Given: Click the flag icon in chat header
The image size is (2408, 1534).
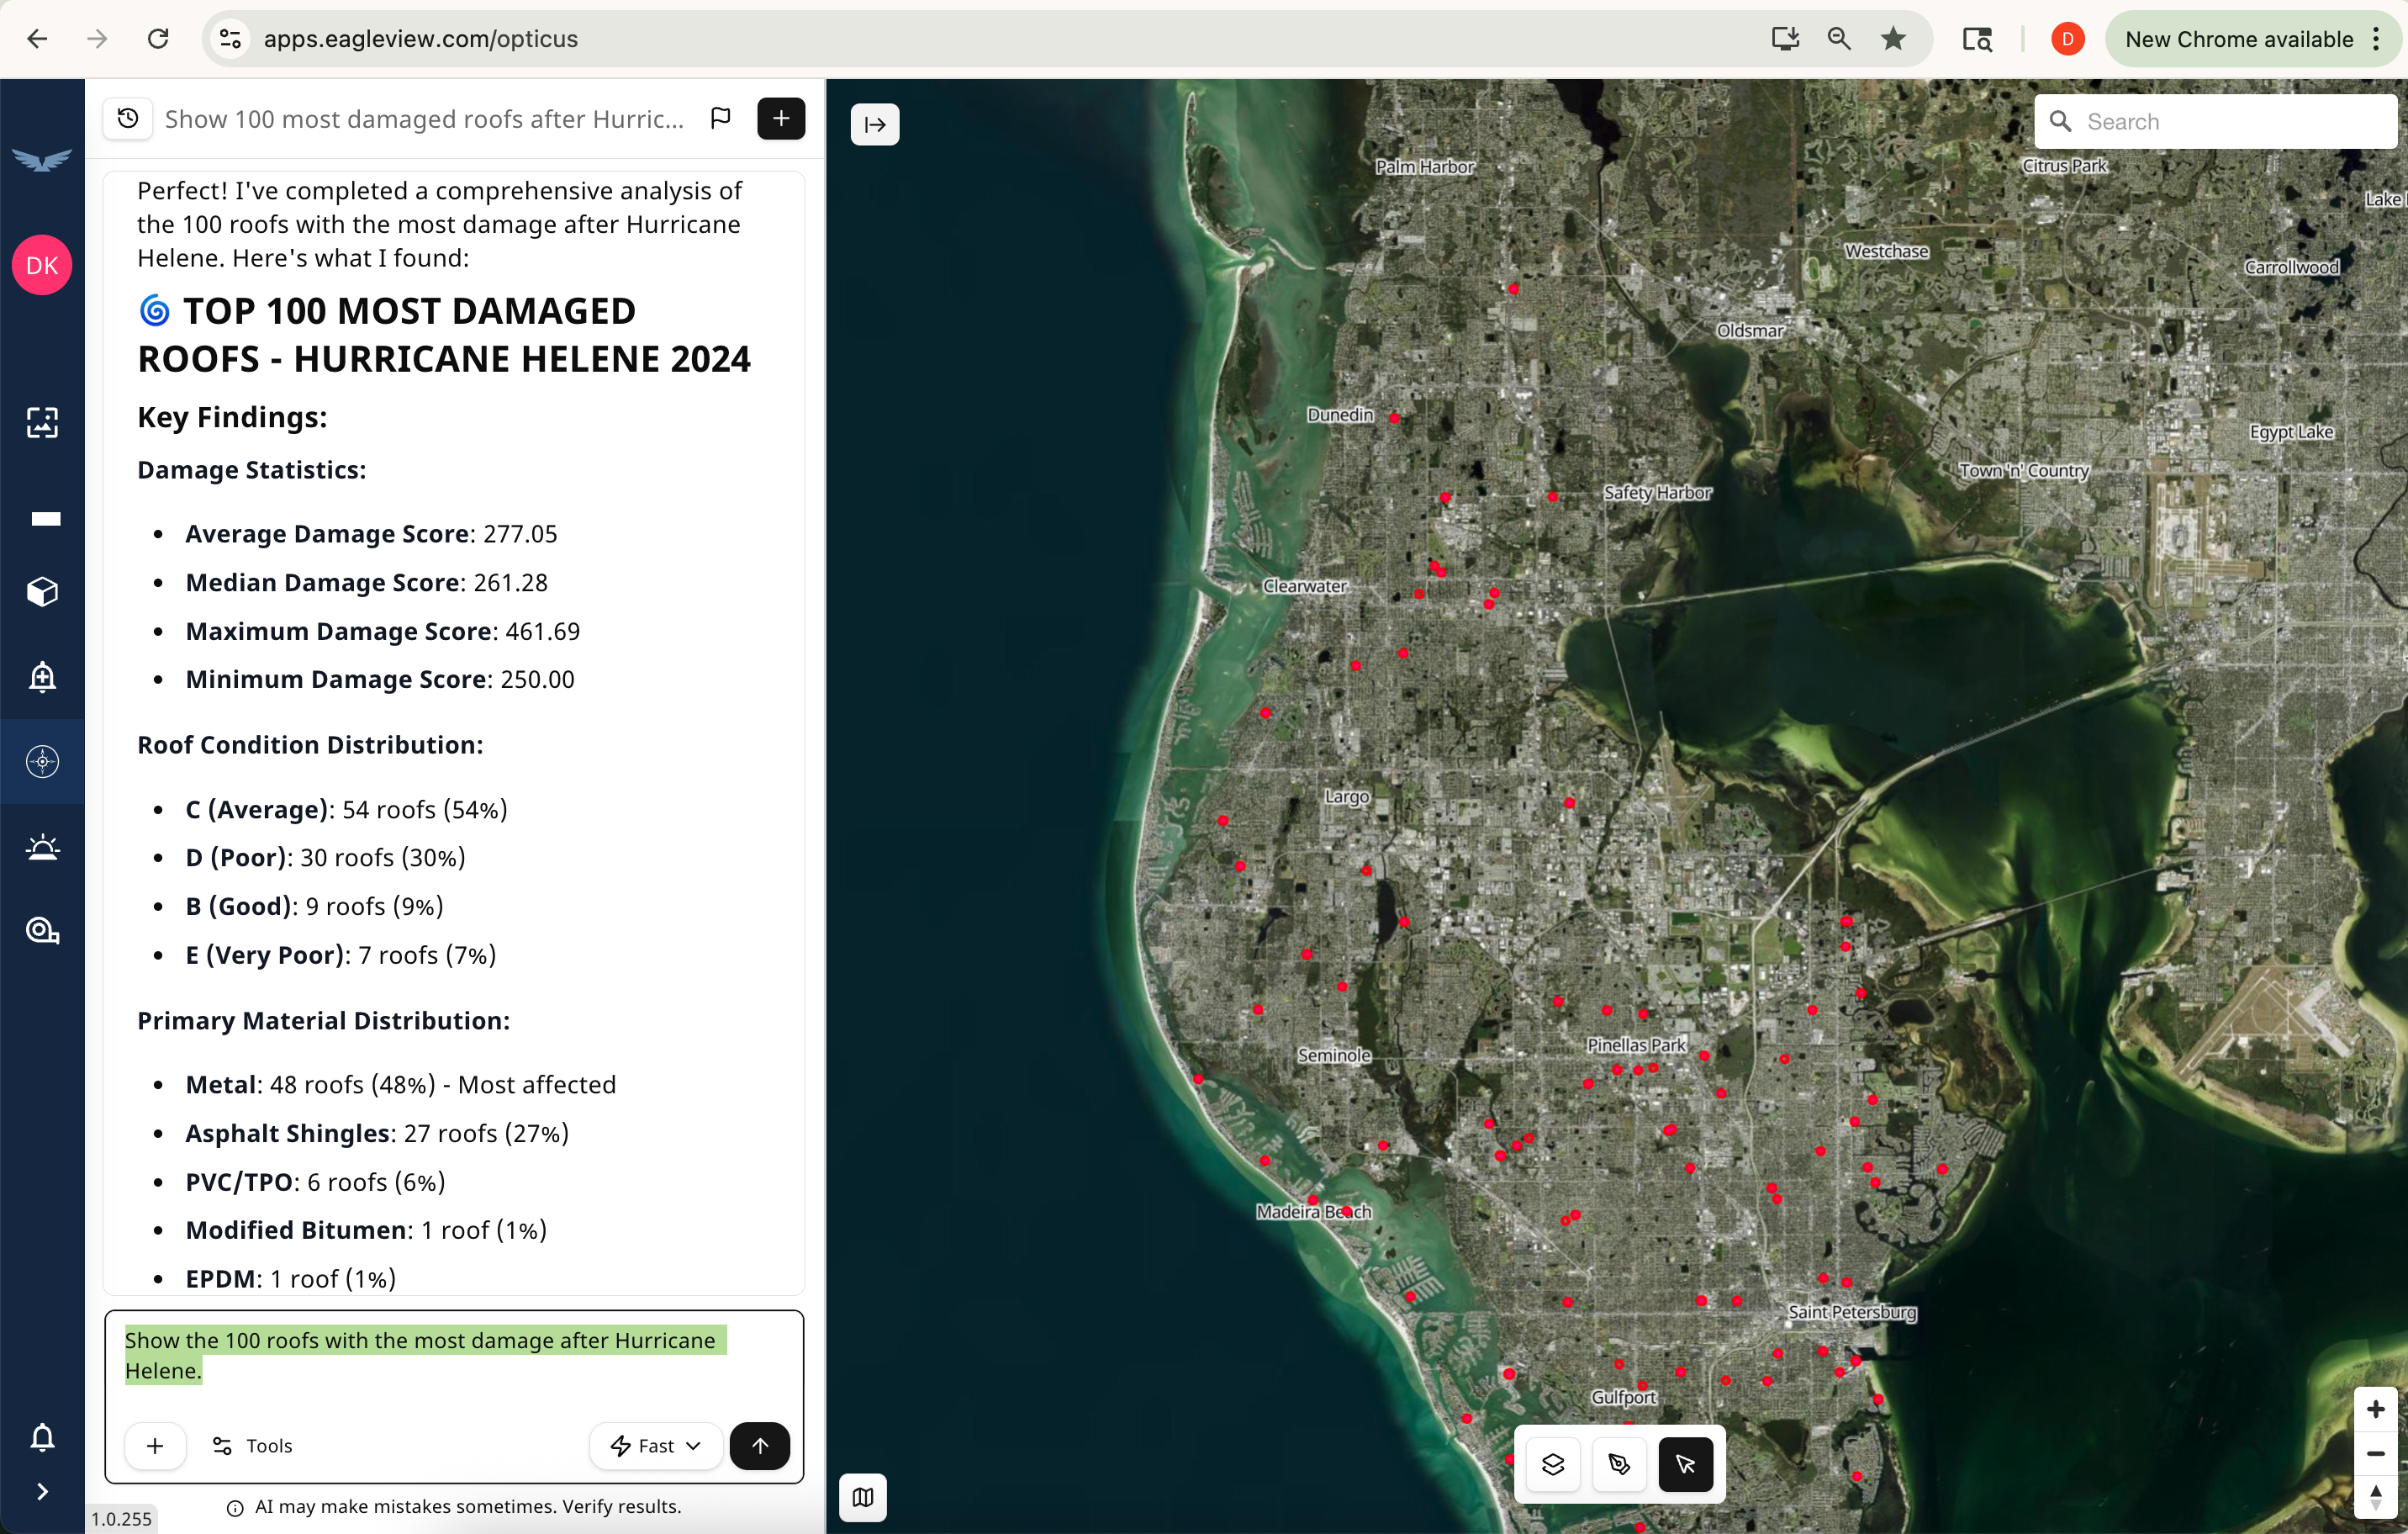Looking at the screenshot, I should click(x=720, y=119).
